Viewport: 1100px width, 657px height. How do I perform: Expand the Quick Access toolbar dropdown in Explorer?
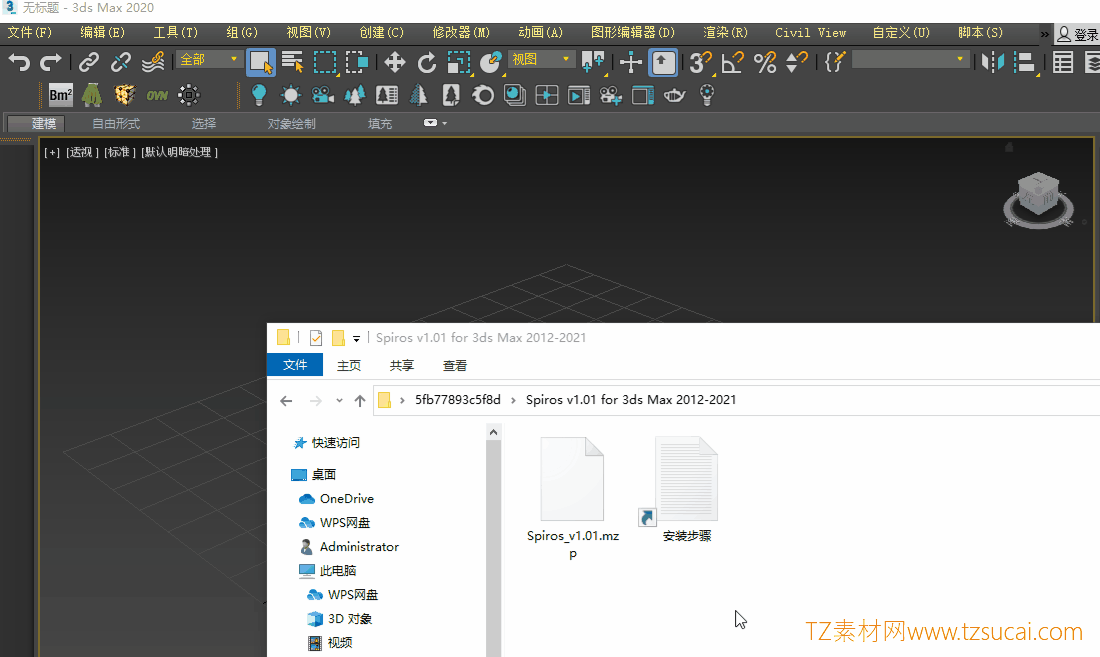coord(356,339)
